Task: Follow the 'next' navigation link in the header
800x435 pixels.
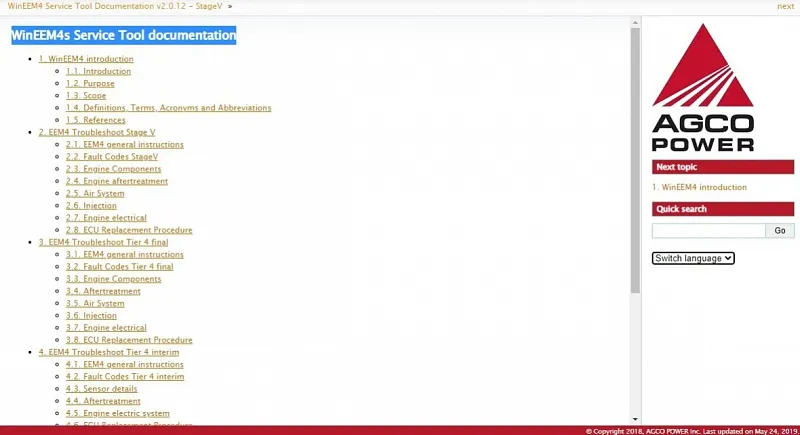Action: click(x=785, y=6)
